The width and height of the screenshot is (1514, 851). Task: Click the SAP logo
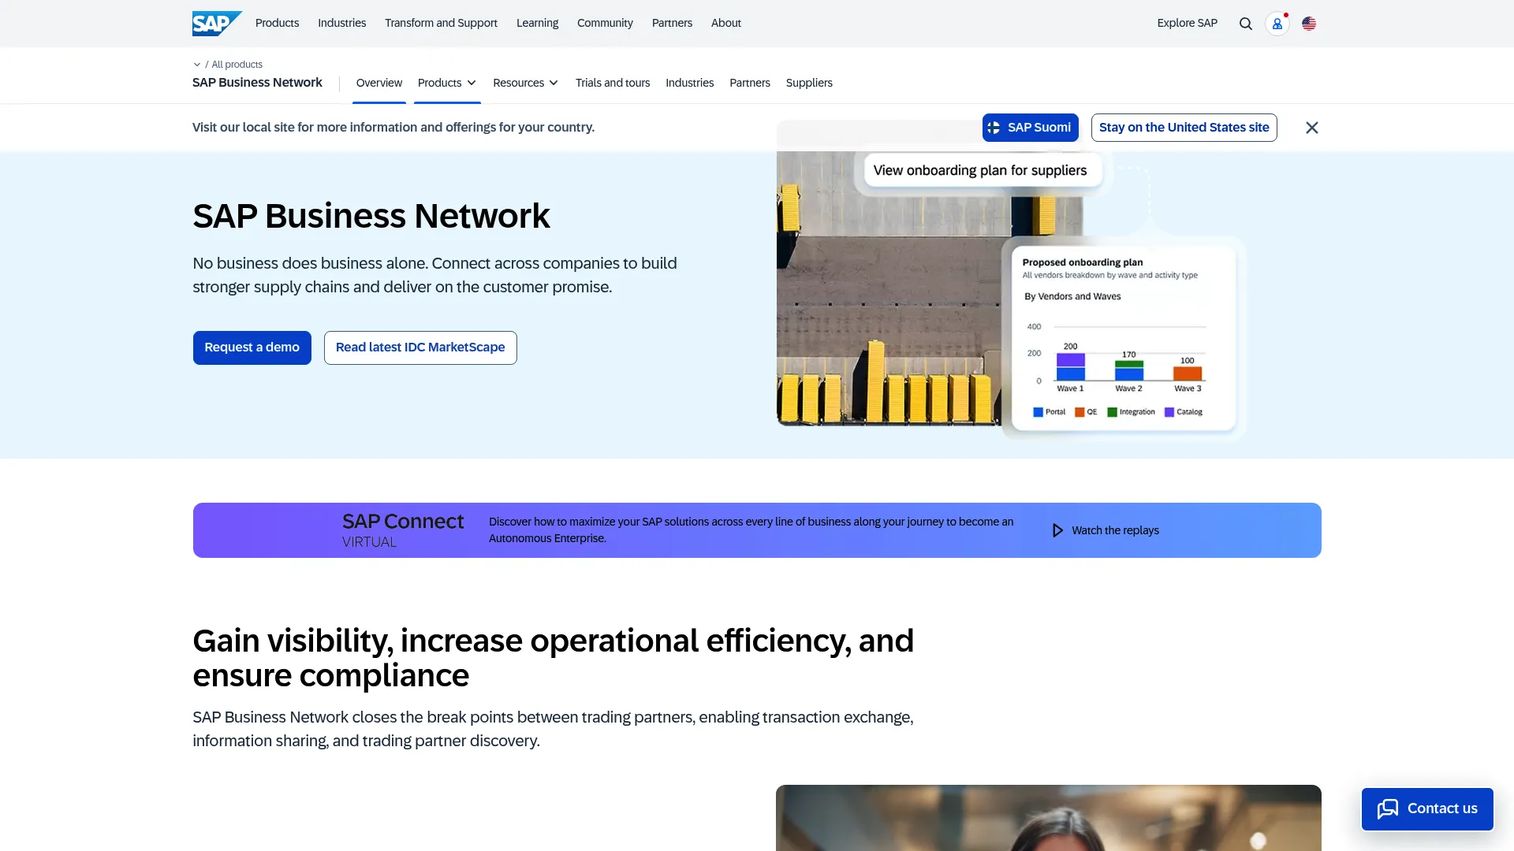[x=217, y=23]
